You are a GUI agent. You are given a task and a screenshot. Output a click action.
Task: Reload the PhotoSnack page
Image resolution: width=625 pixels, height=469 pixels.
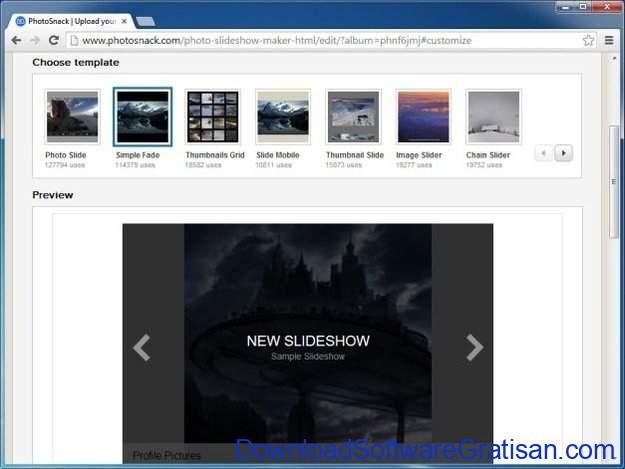(53, 40)
